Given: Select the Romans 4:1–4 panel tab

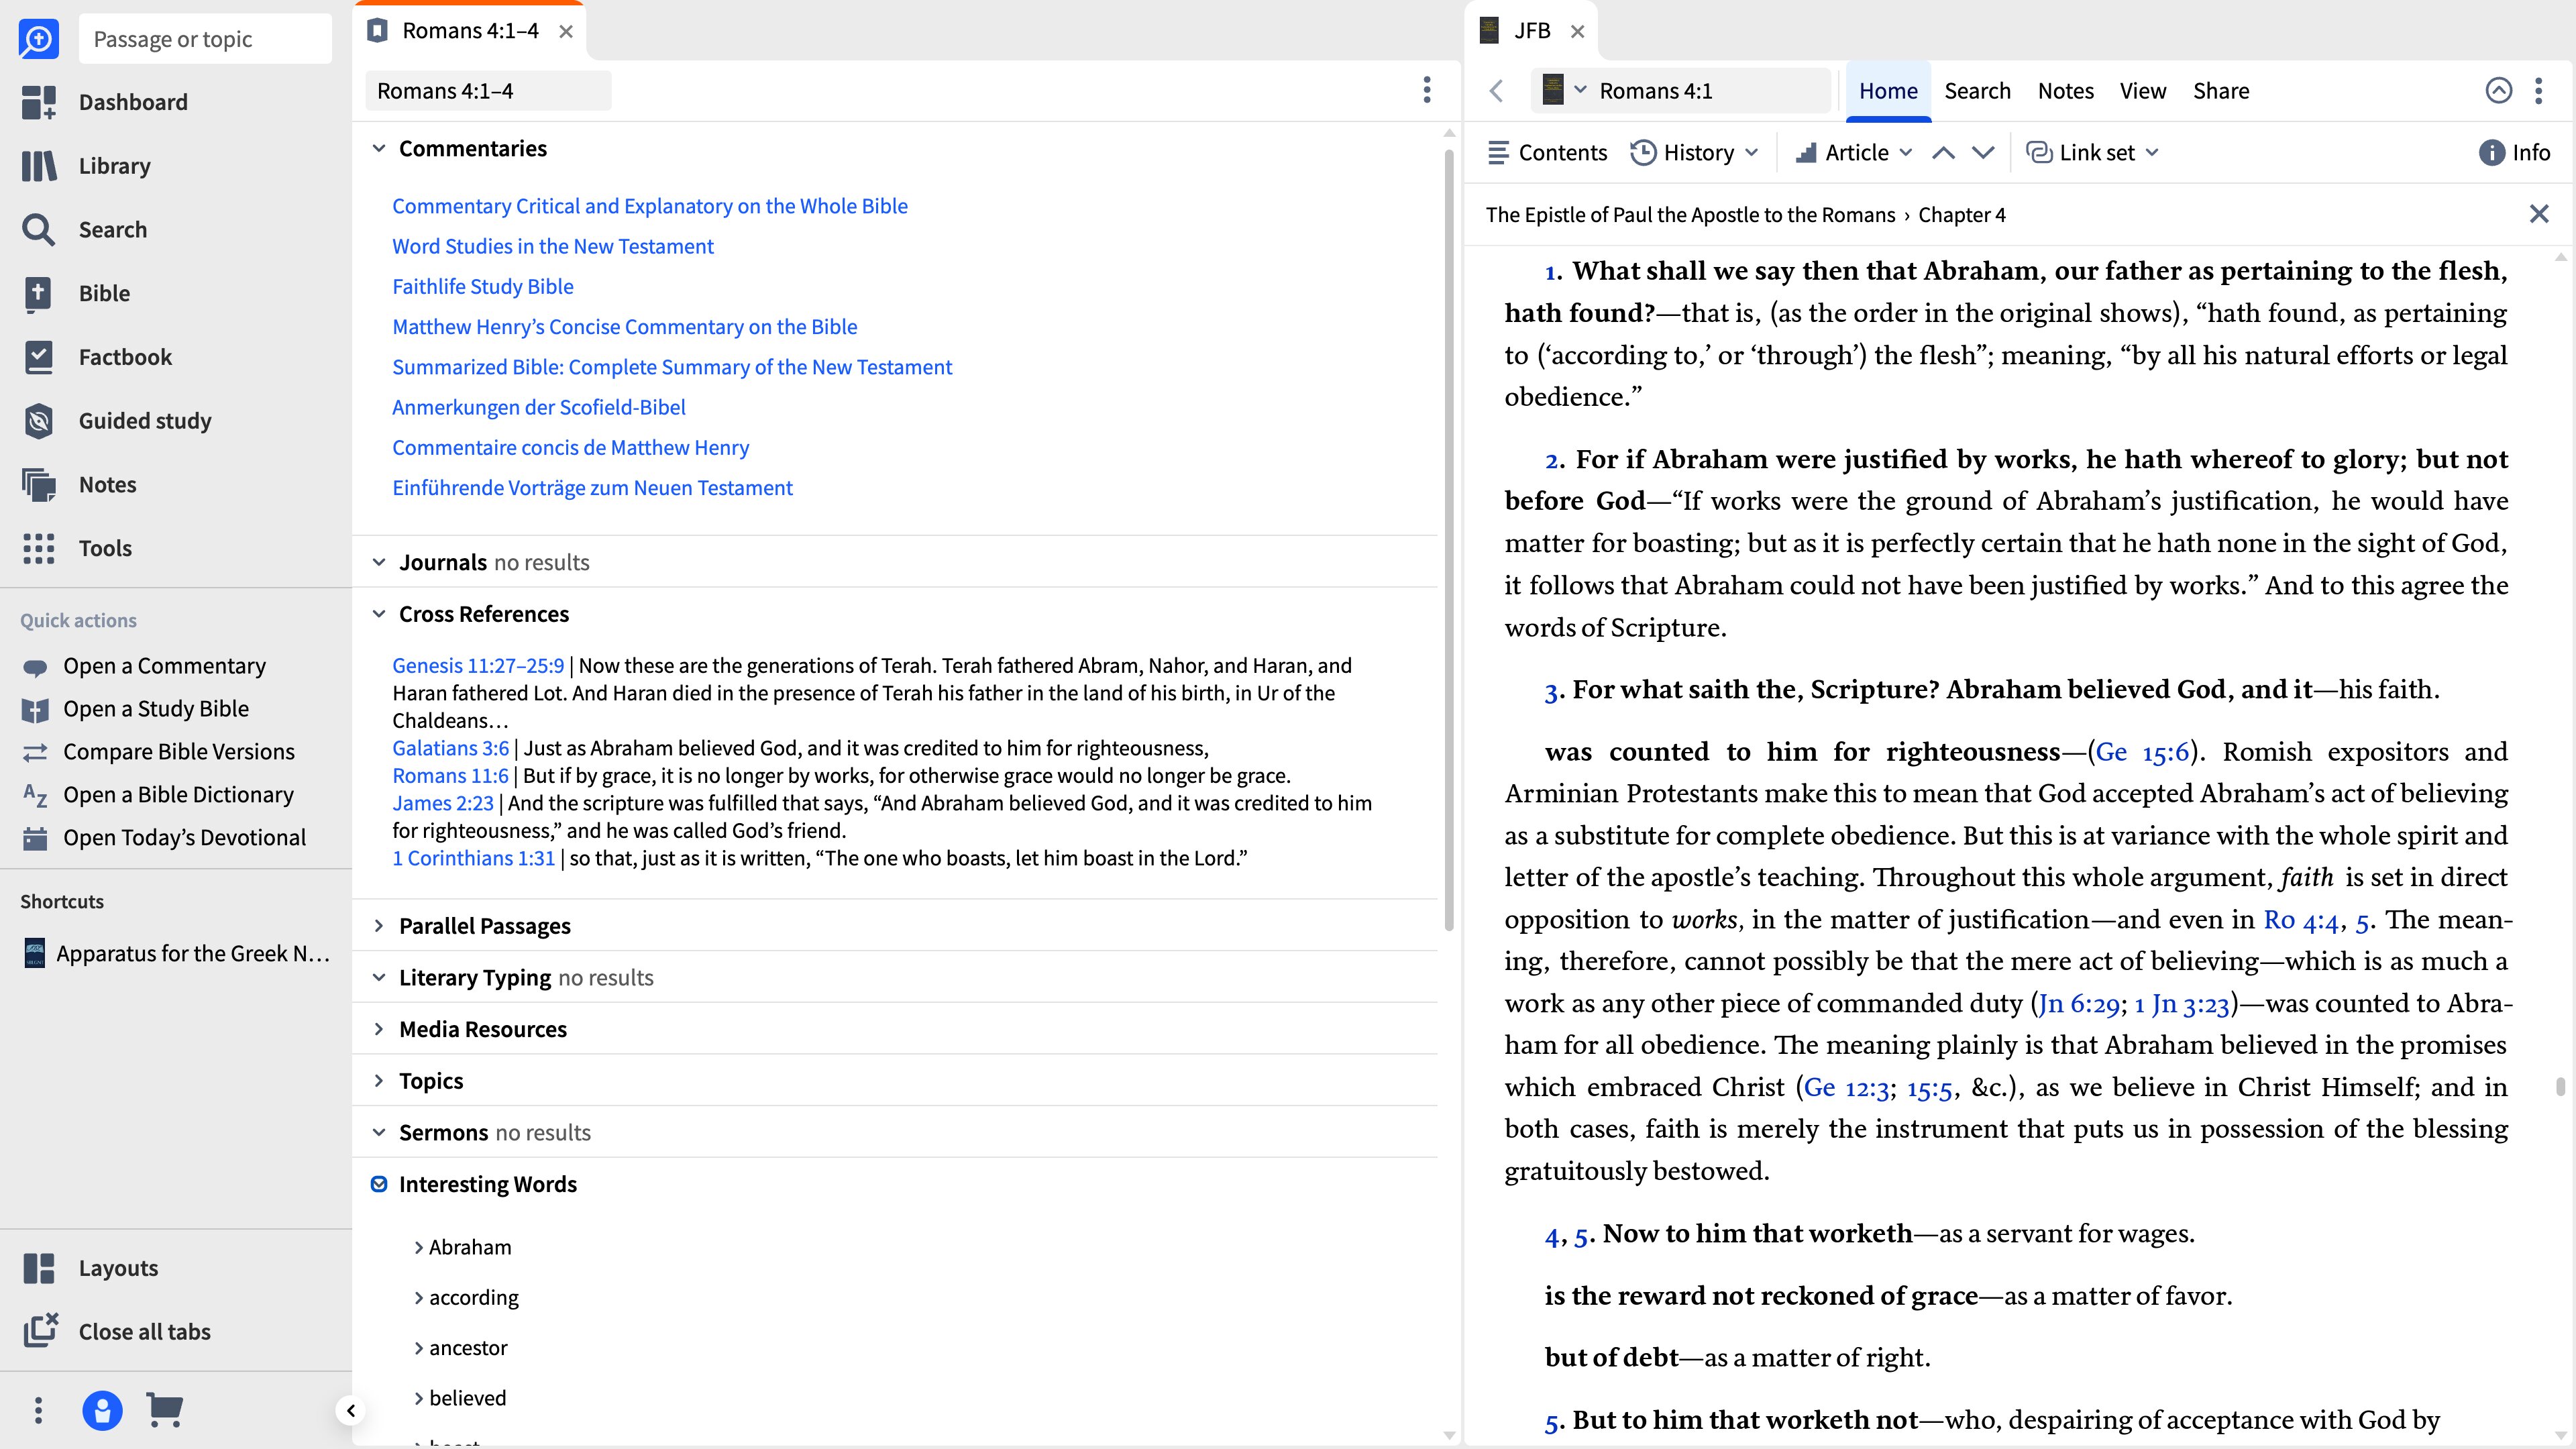Looking at the screenshot, I should 469,31.
